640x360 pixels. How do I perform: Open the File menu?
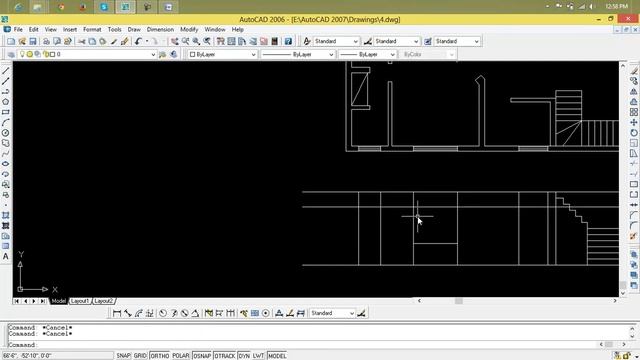point(18,29)
